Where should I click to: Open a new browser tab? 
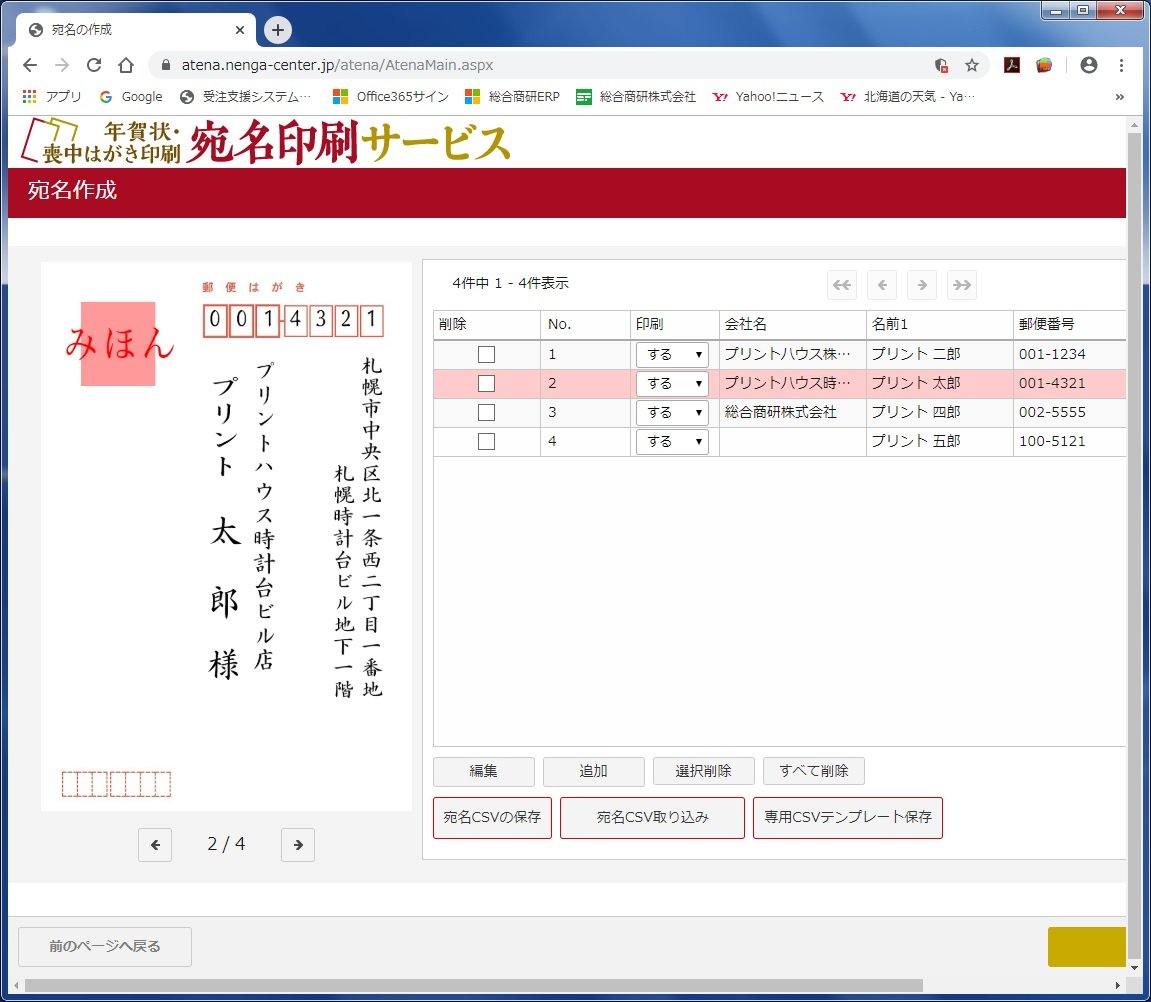[277, 29]
